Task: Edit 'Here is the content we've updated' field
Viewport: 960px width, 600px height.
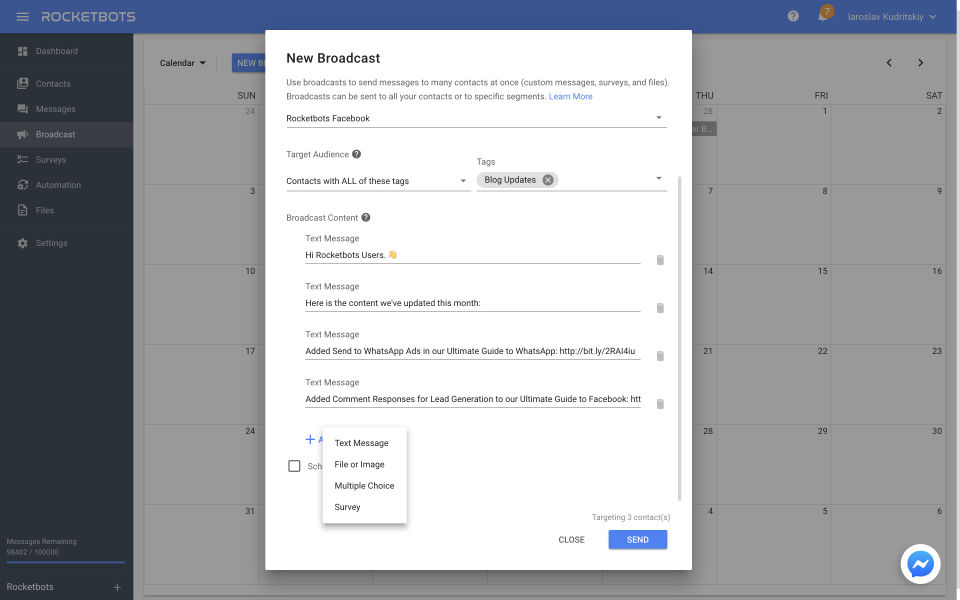Action: pyautogui.click(x=473, y=303)
